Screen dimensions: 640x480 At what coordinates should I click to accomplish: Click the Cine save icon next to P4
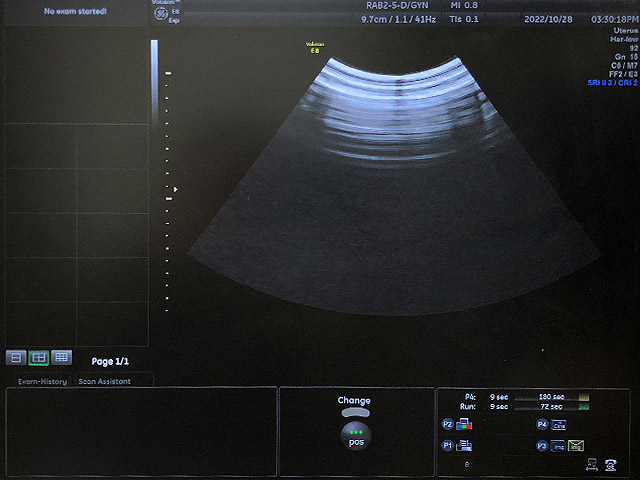coord(558,425)
